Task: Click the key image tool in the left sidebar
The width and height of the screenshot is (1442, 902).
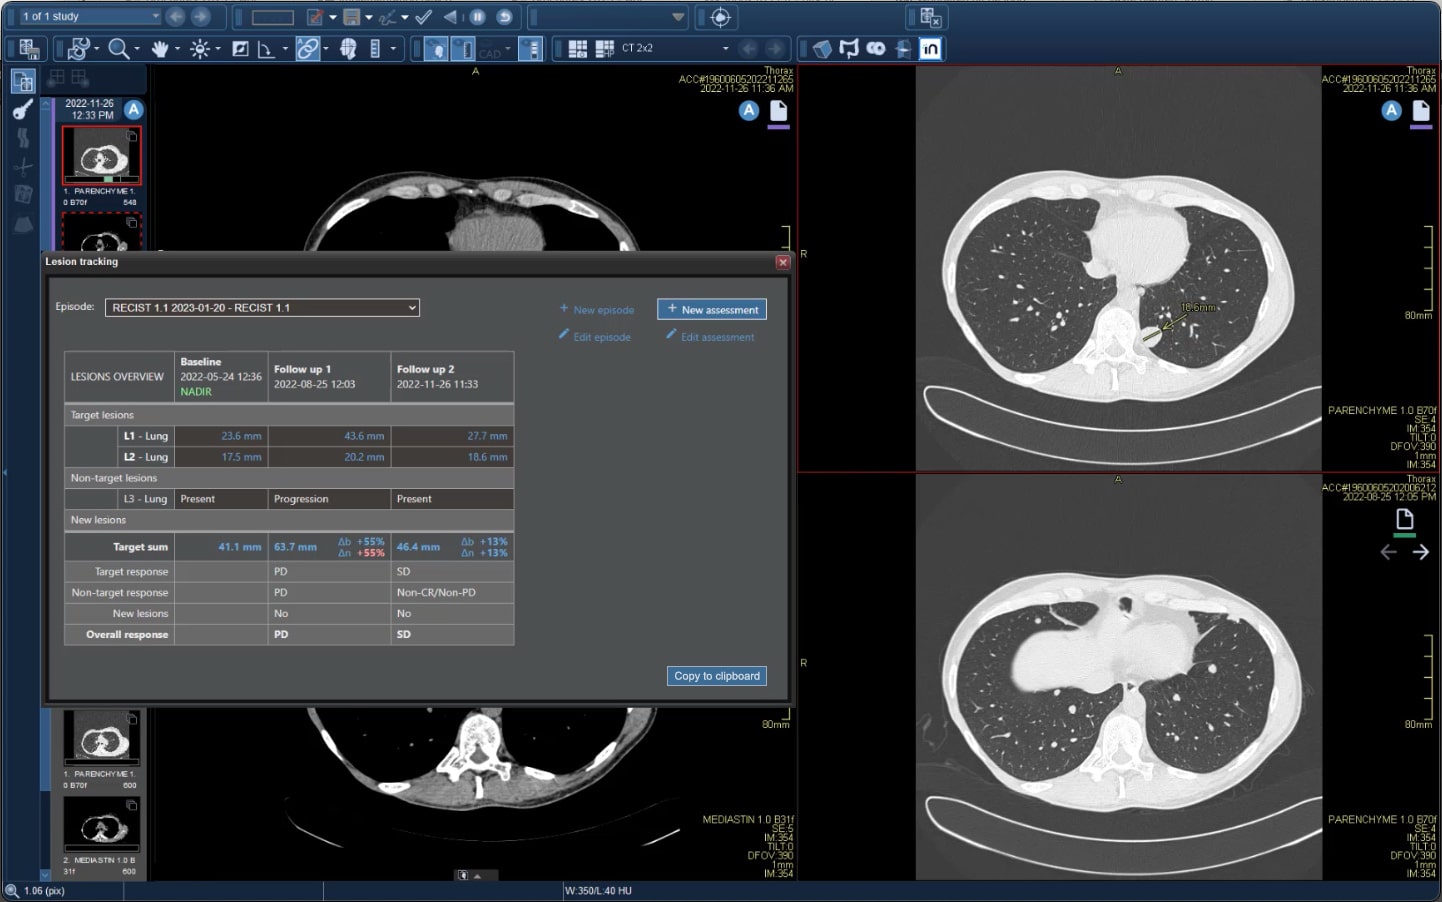Action: [x=21, y=110]
